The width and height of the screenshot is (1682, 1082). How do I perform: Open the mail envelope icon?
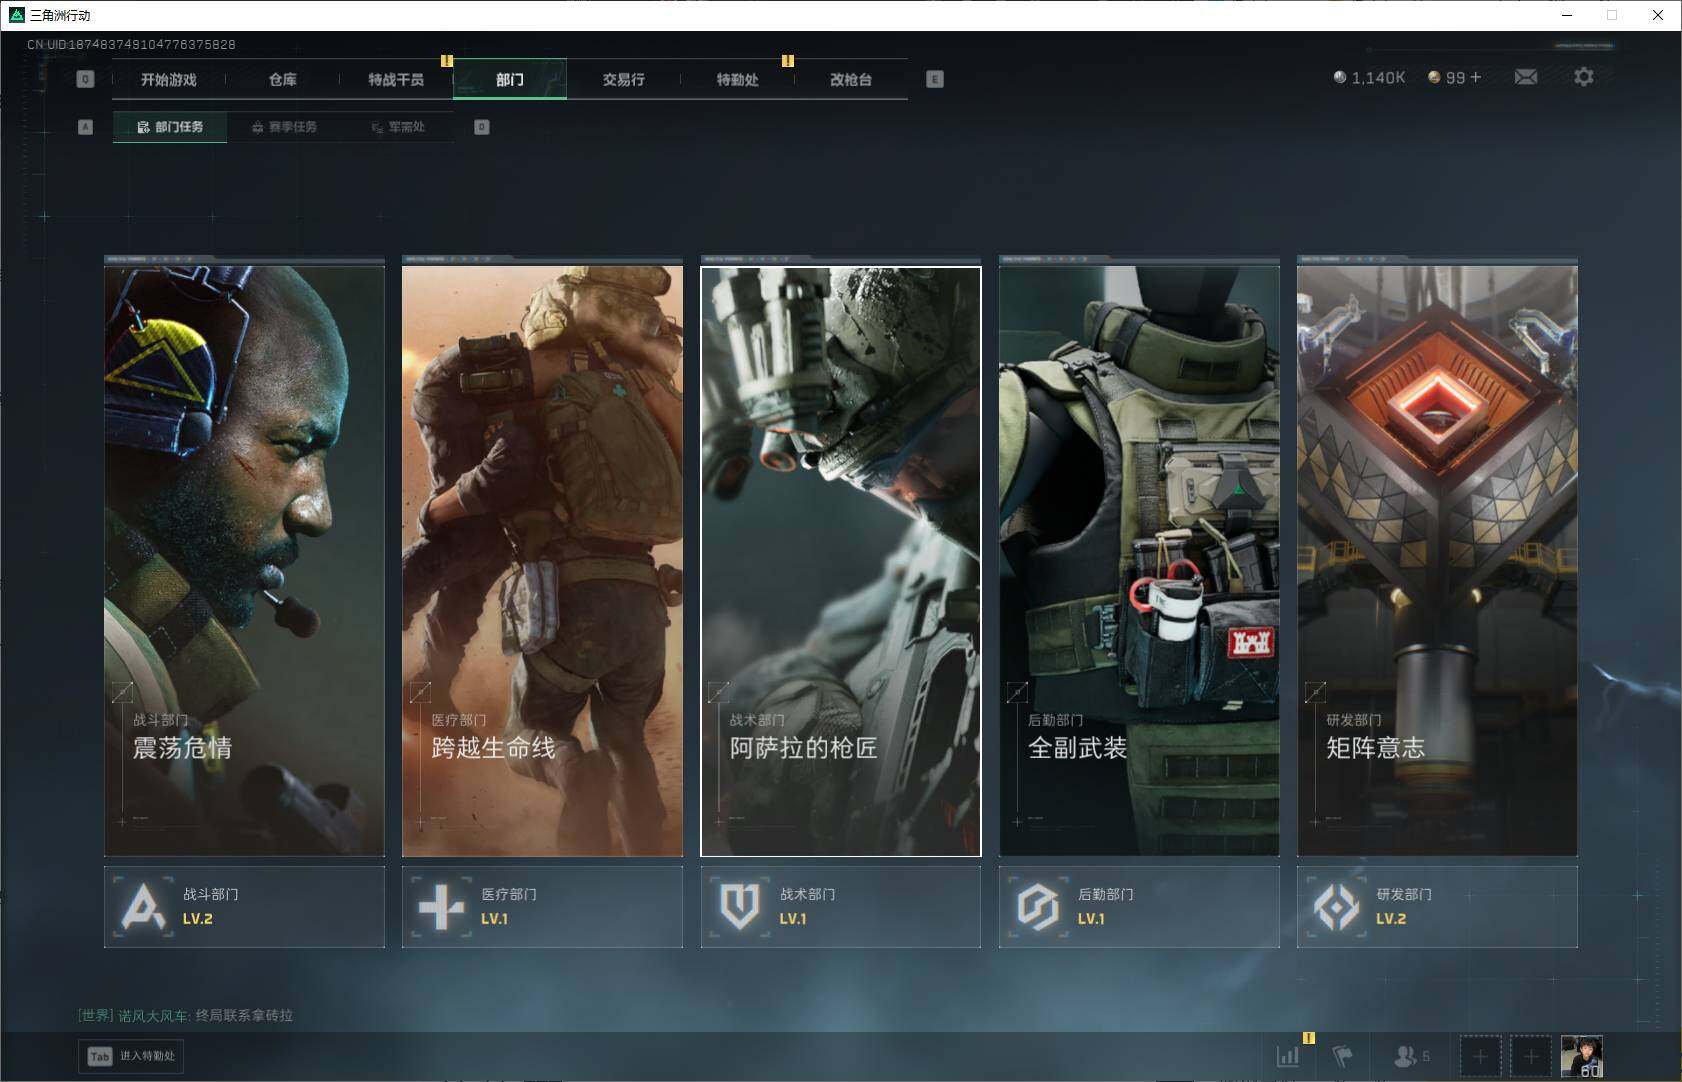(1525, 77)
